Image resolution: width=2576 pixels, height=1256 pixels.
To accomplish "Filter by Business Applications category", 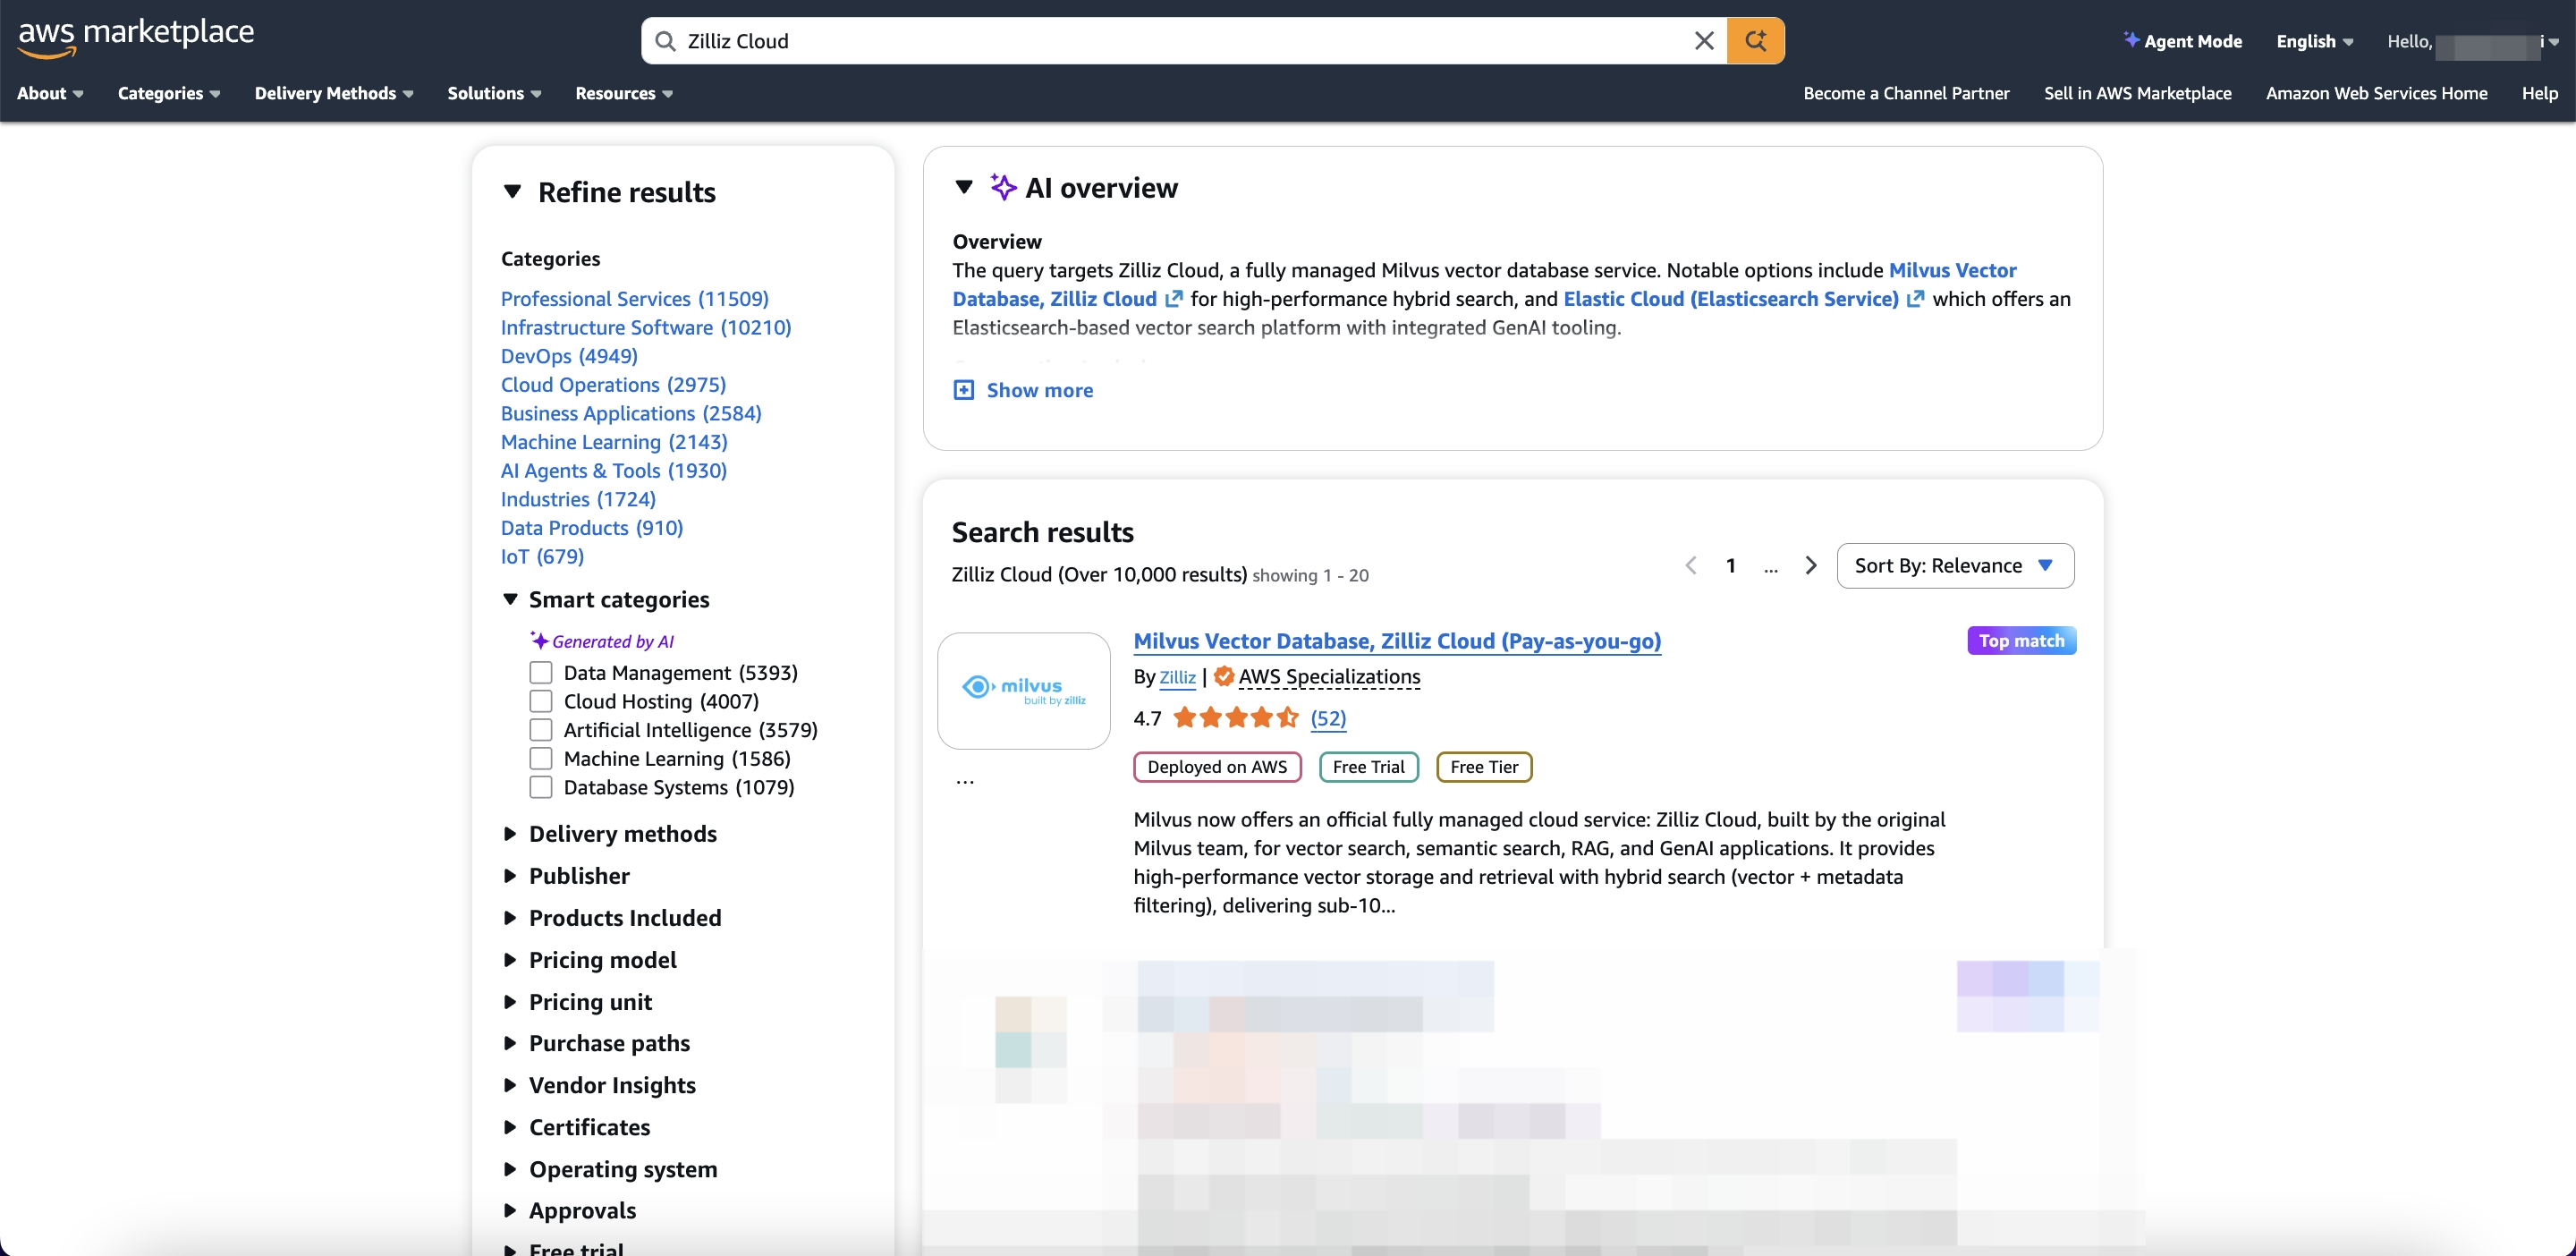I will pos(631,414).
